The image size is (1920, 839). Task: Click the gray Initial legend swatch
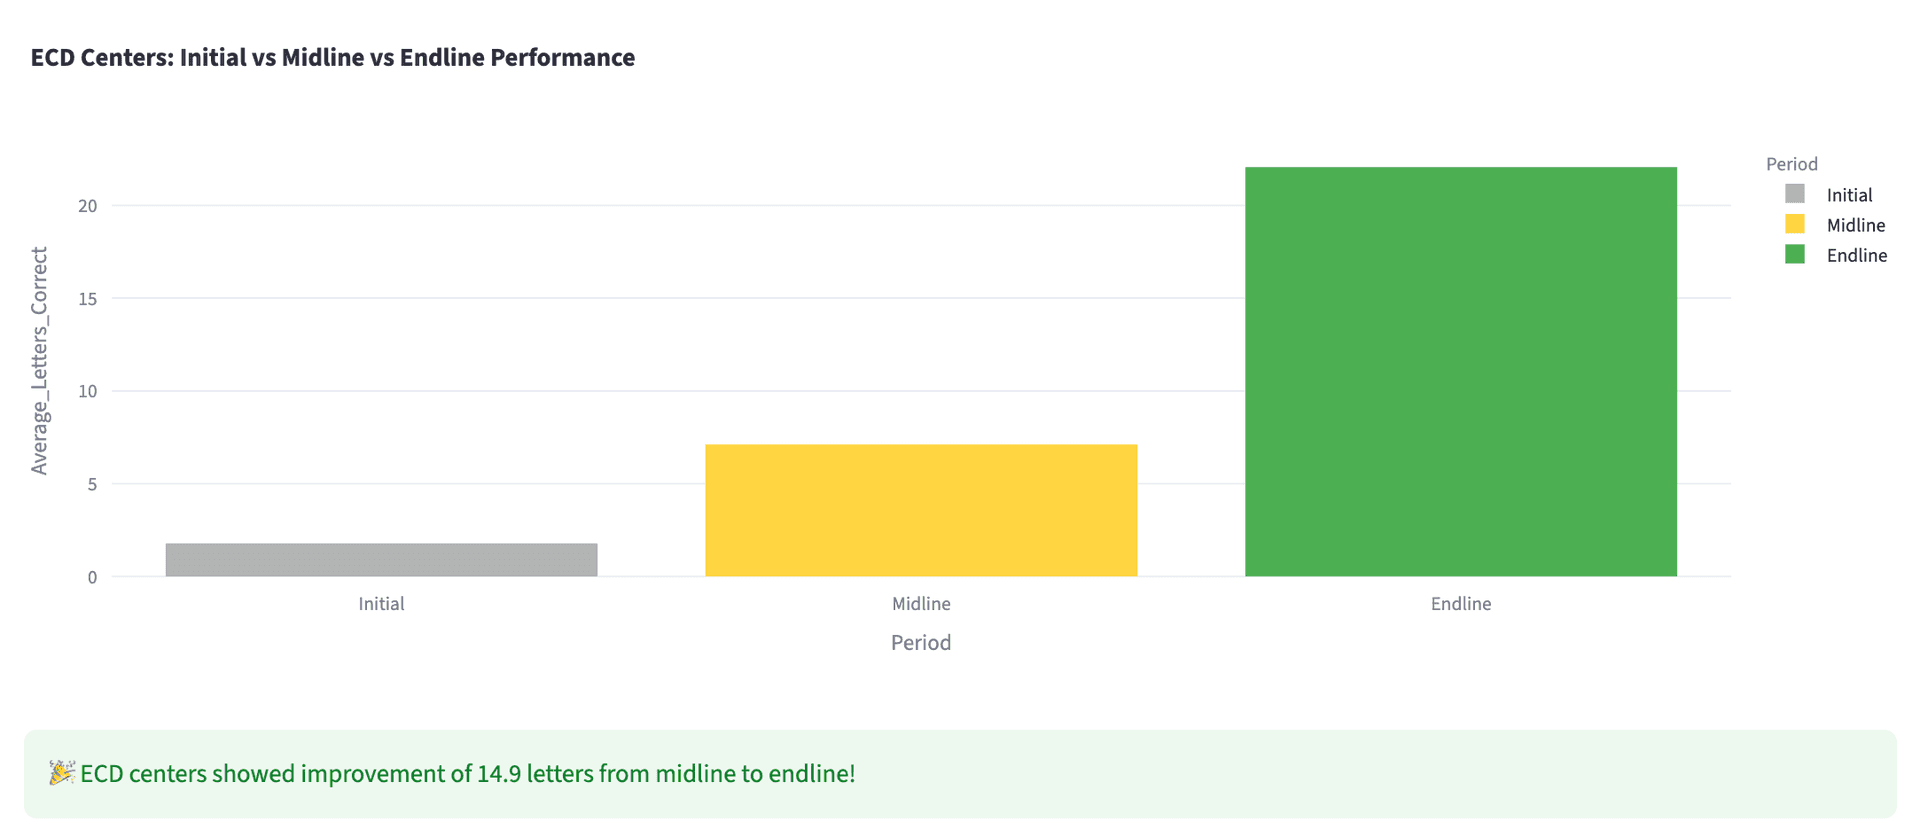(1795, 194)
